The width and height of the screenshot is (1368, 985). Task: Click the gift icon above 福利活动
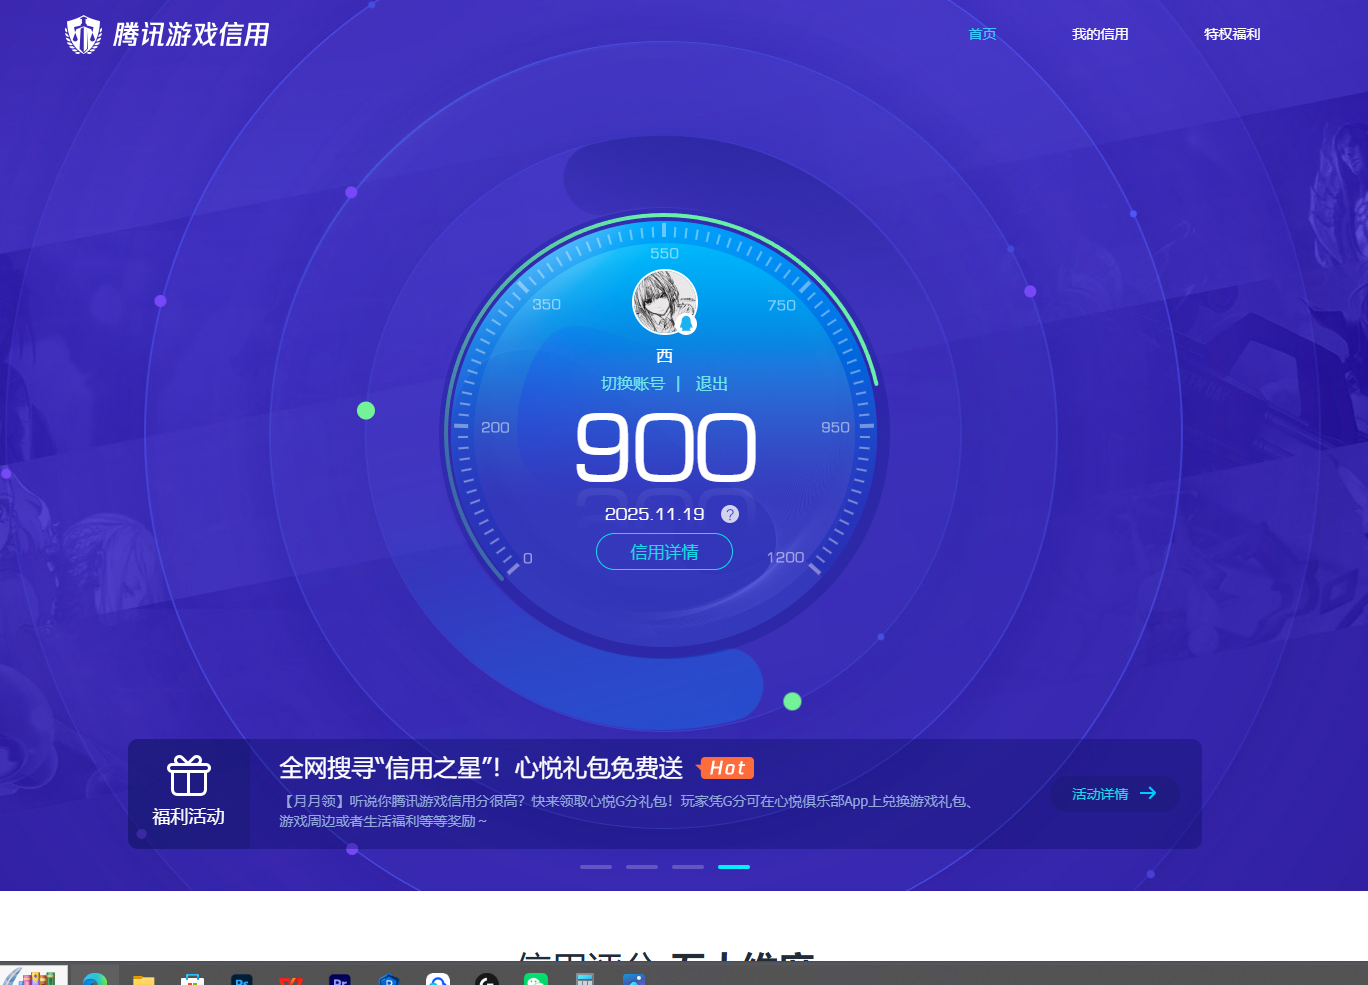(x=189, y=778)
